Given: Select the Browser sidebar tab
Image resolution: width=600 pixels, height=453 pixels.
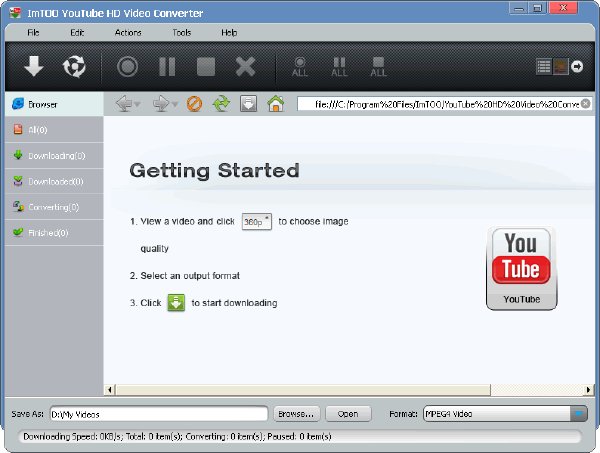Looking at the screenshot, I should pos(54,104).
